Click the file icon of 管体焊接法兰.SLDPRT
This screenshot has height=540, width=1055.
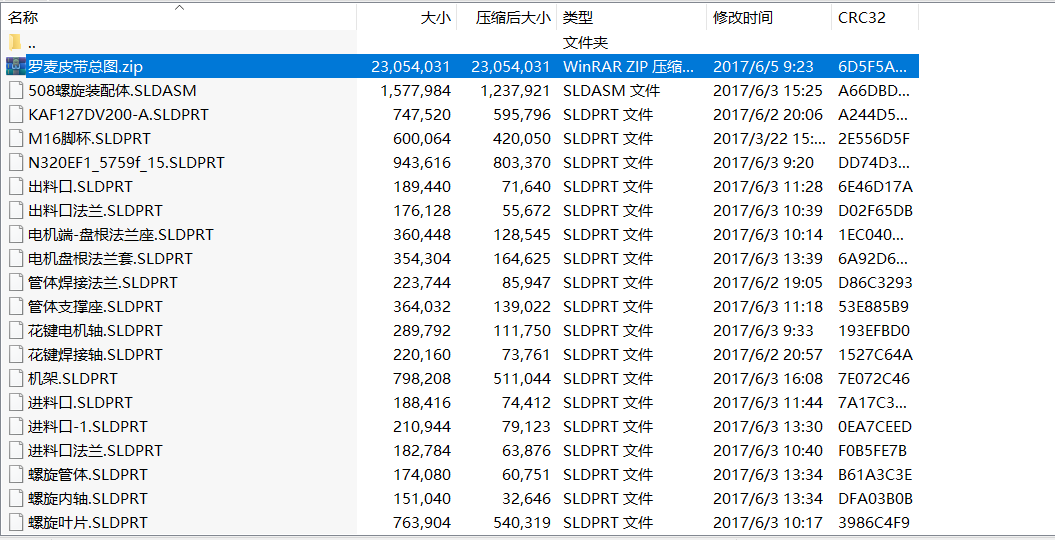[x=16, y=282]
